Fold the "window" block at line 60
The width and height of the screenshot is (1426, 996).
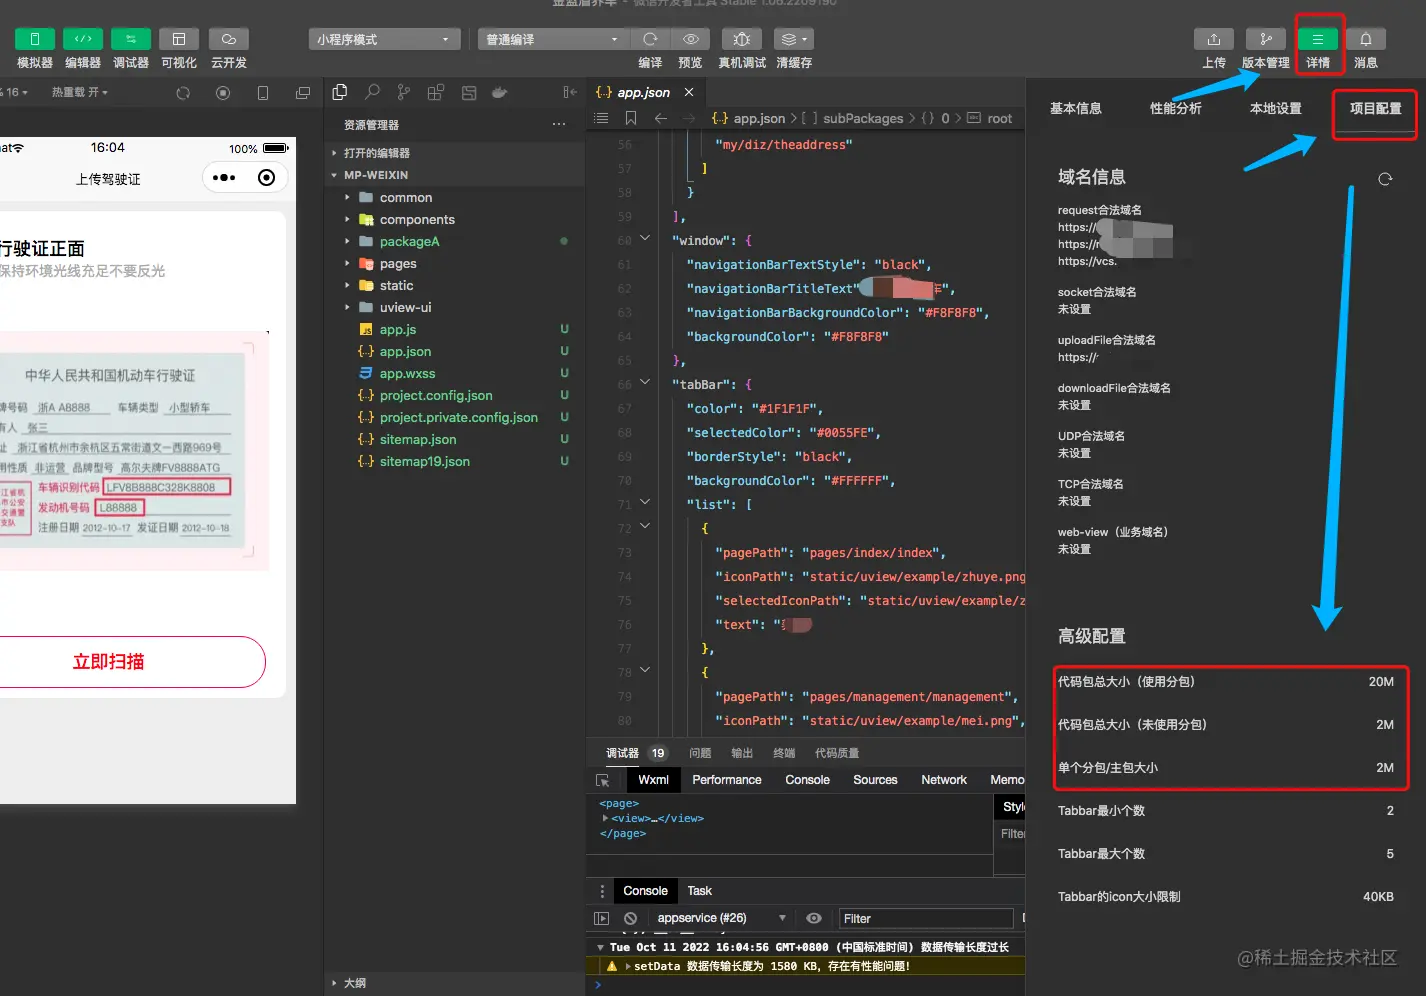(x=645, y=238)
